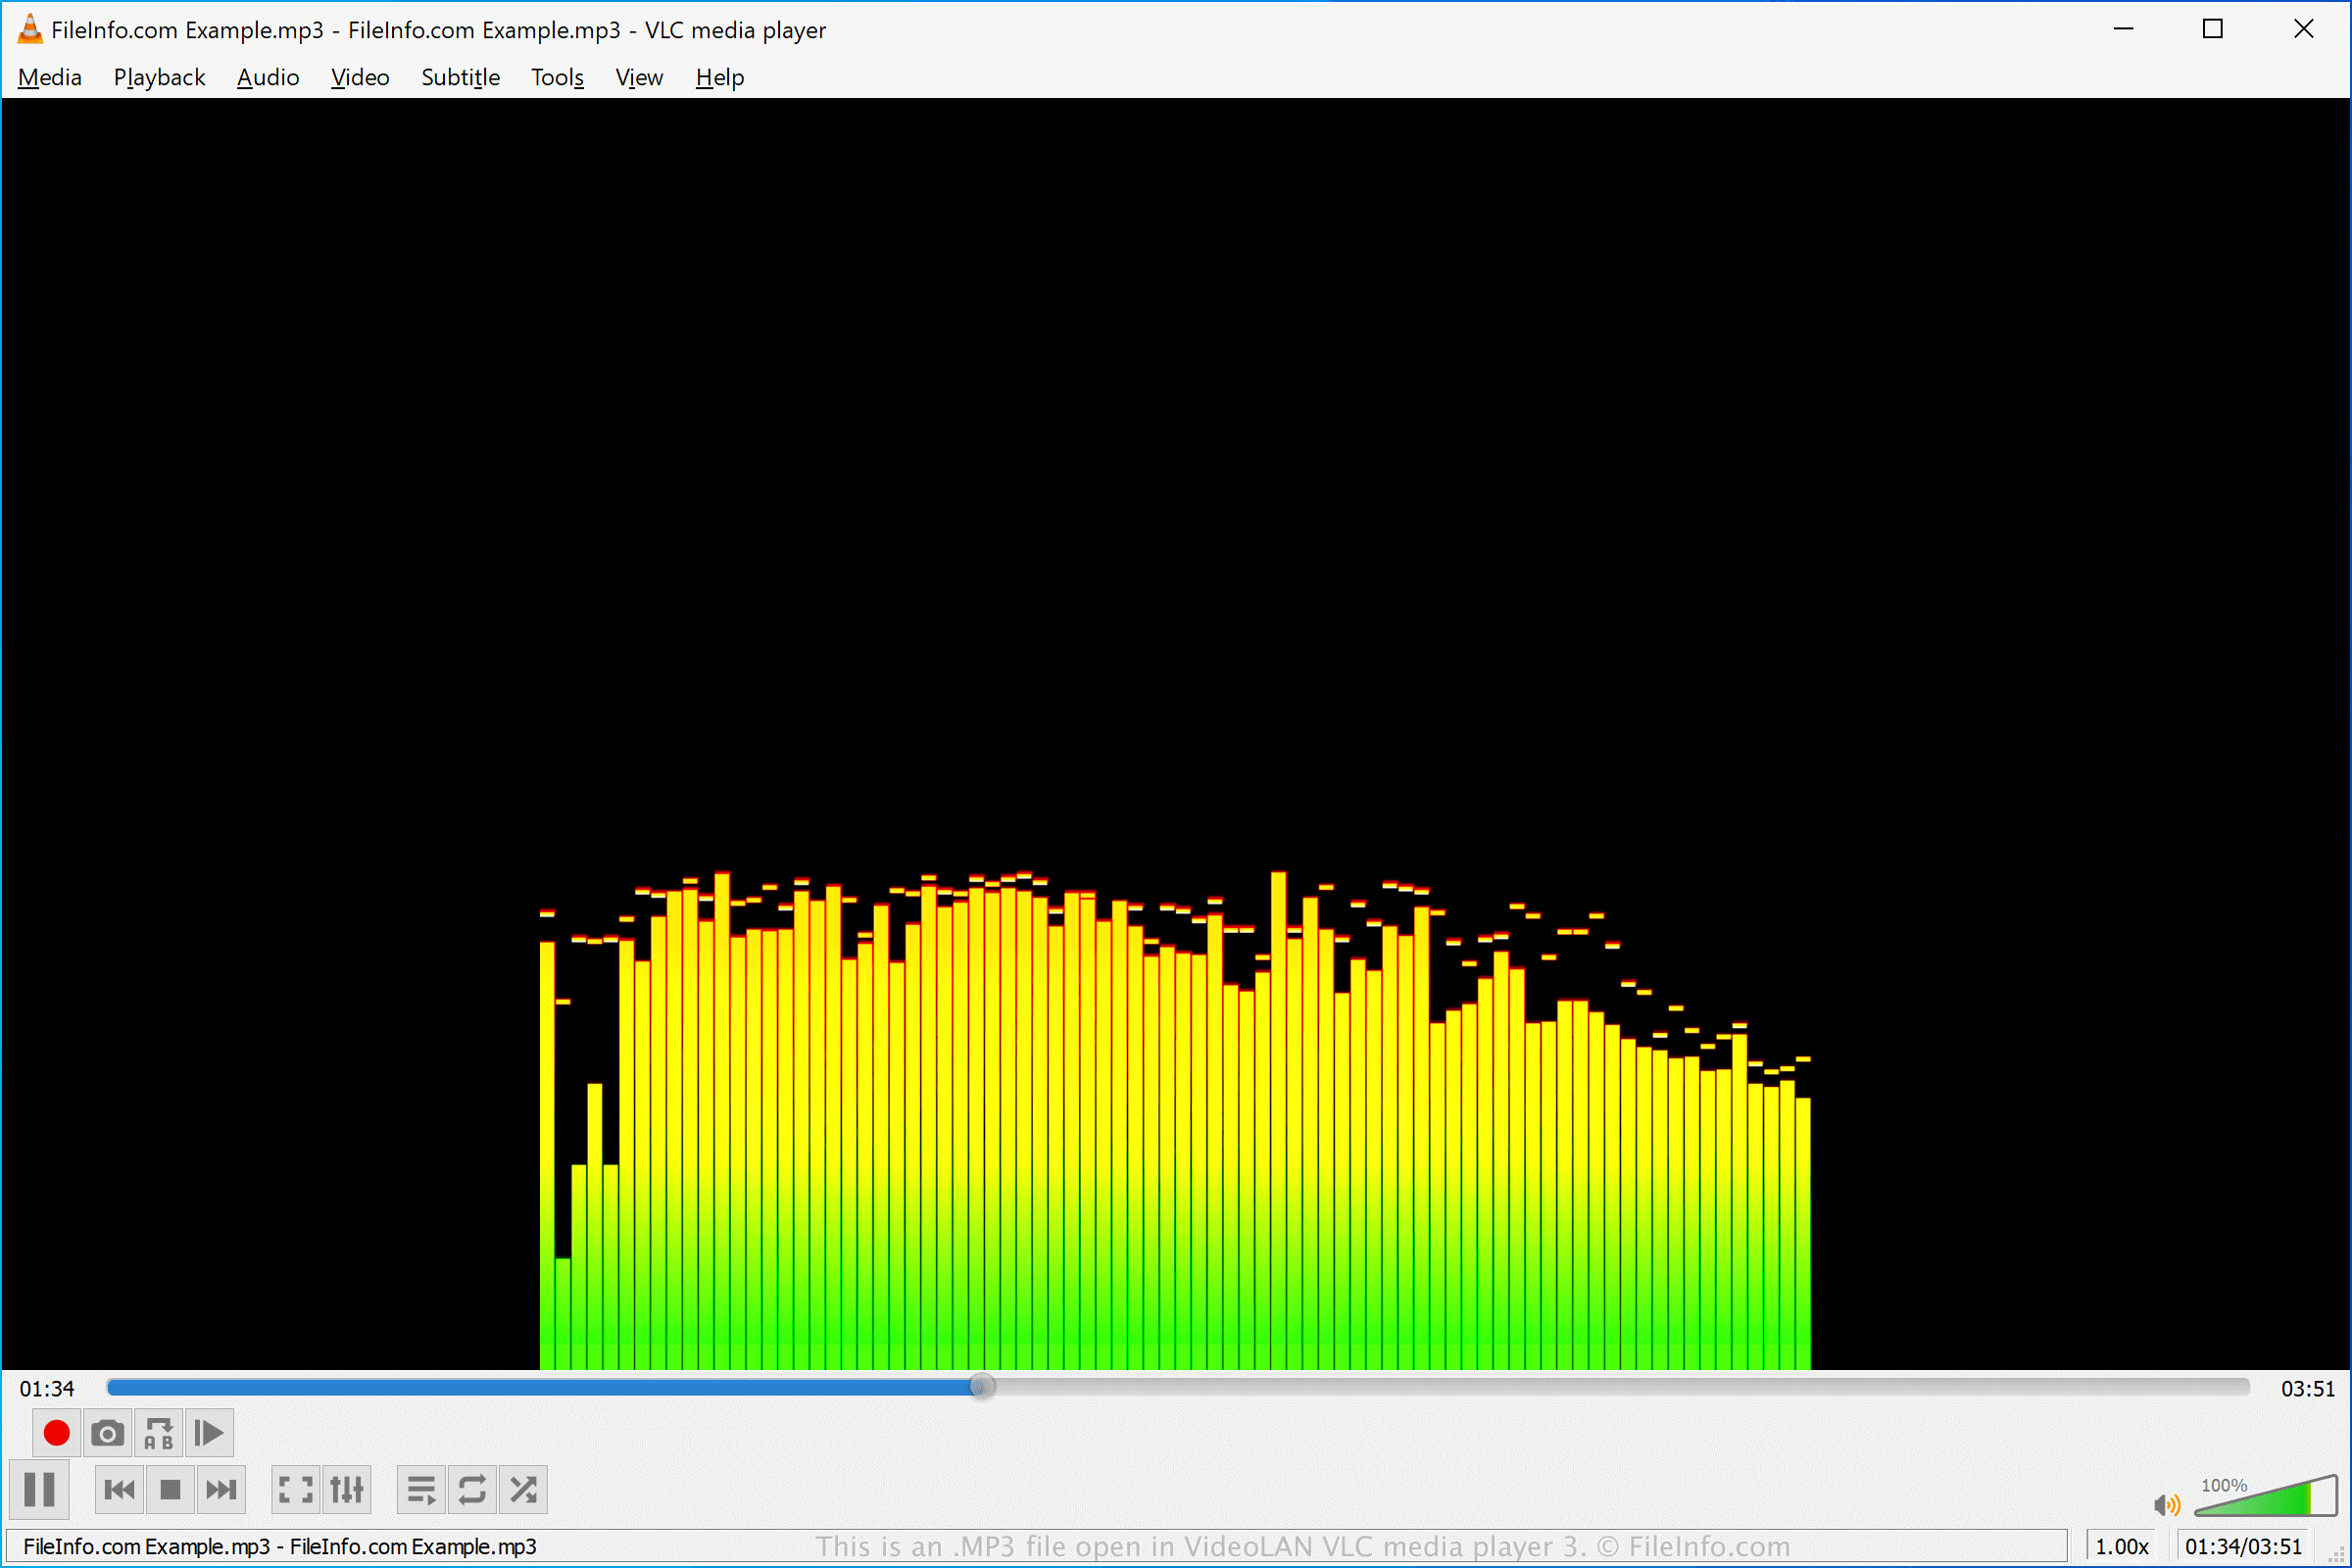Screen dimensions: 2352x1568
Task: Expand the Tools dropdown menu
Action: (557, 75)
